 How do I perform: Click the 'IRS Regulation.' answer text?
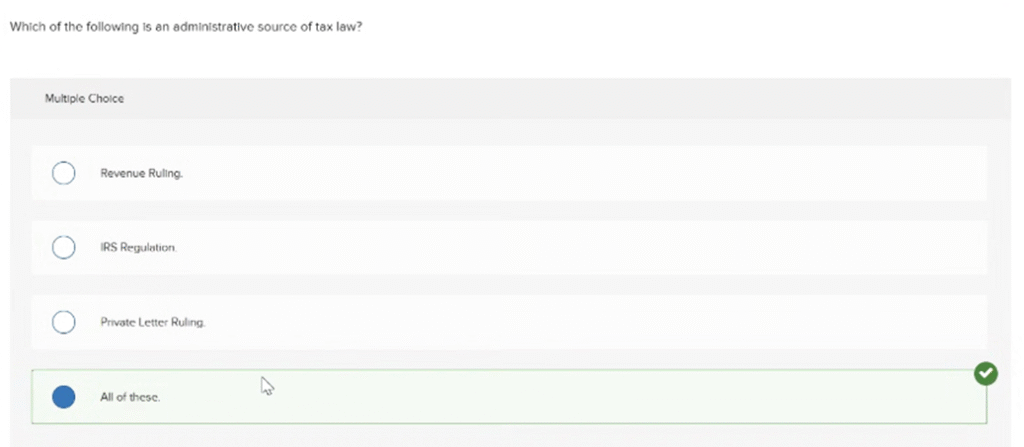[x=138, y=248]
